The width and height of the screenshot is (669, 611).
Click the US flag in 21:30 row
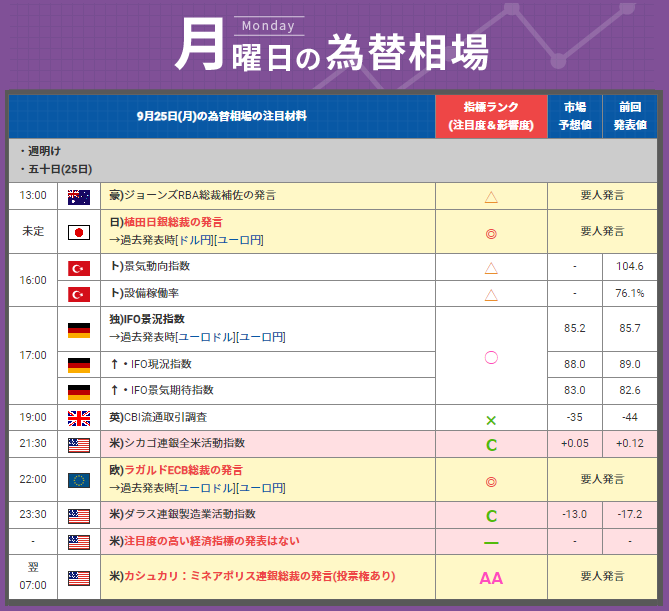[79, 445]
